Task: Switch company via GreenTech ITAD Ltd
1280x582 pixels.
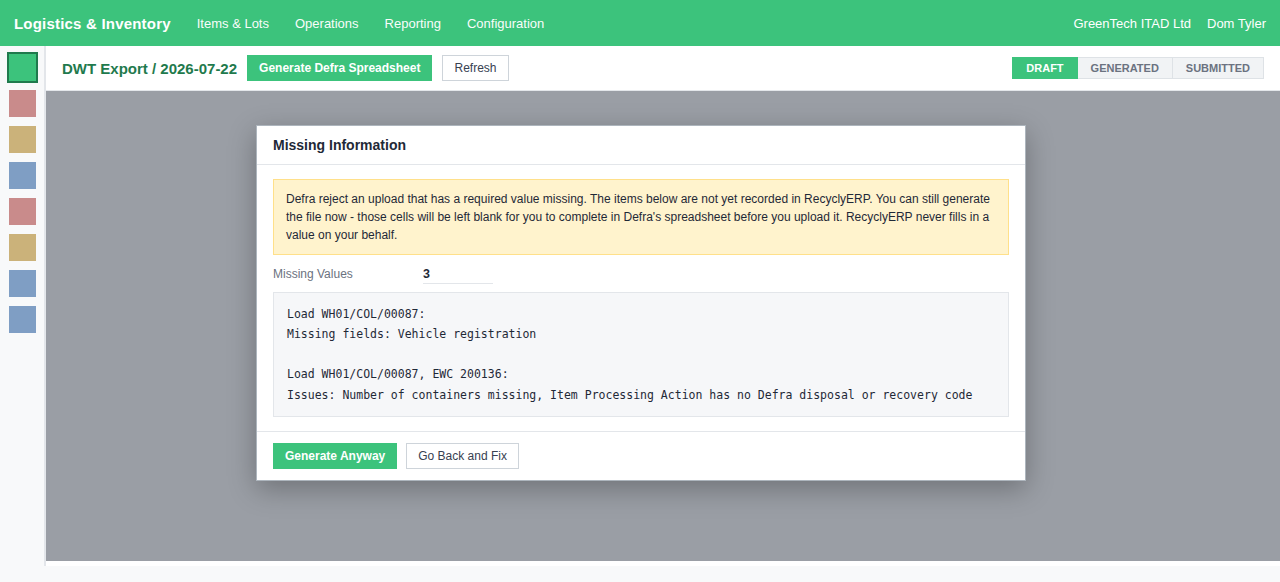Action: pos(1132,23)
